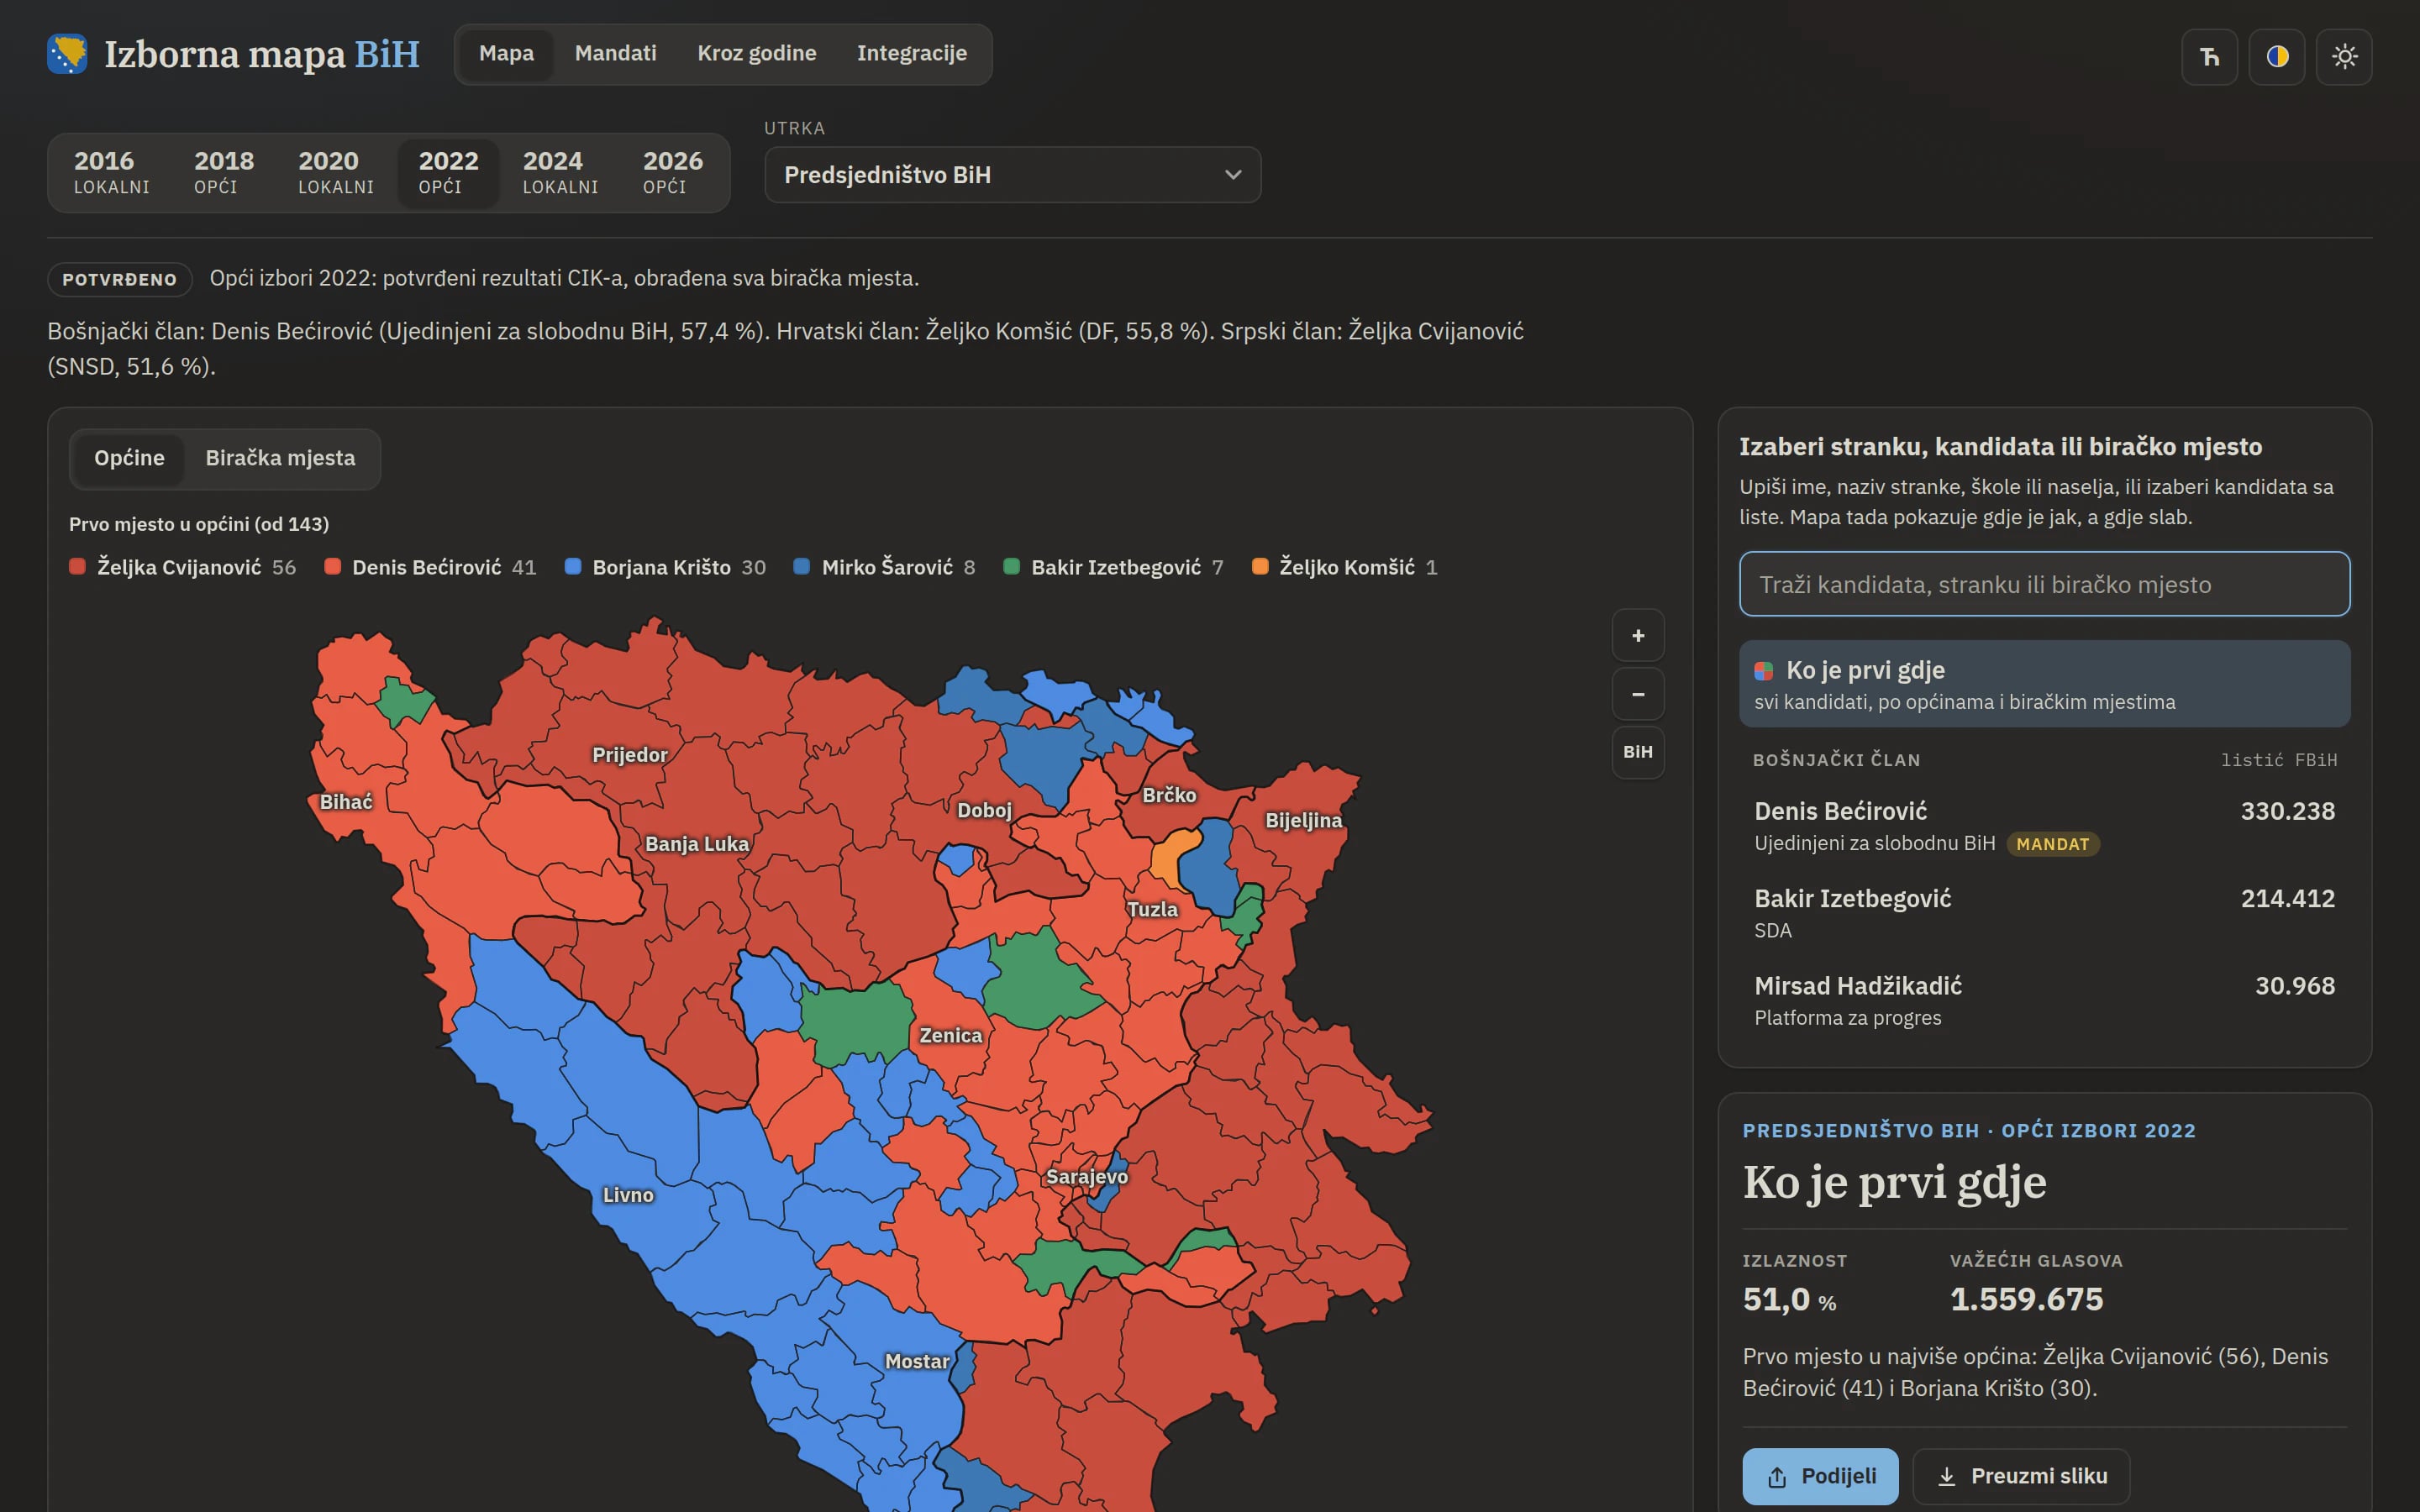
Task: Select the 2020 Lokalni election year
Action: coord(335,173)
